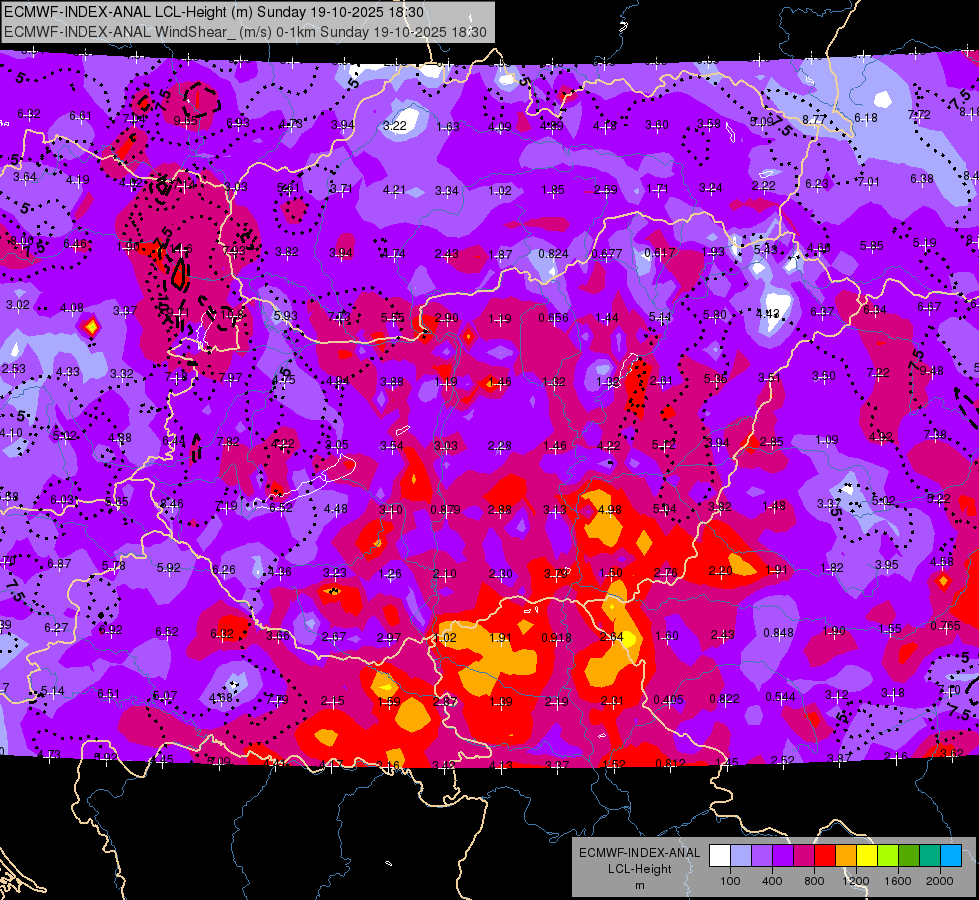Click the blue legend swatch
Viewport: 979px width, 900px height.
(951, 856)
